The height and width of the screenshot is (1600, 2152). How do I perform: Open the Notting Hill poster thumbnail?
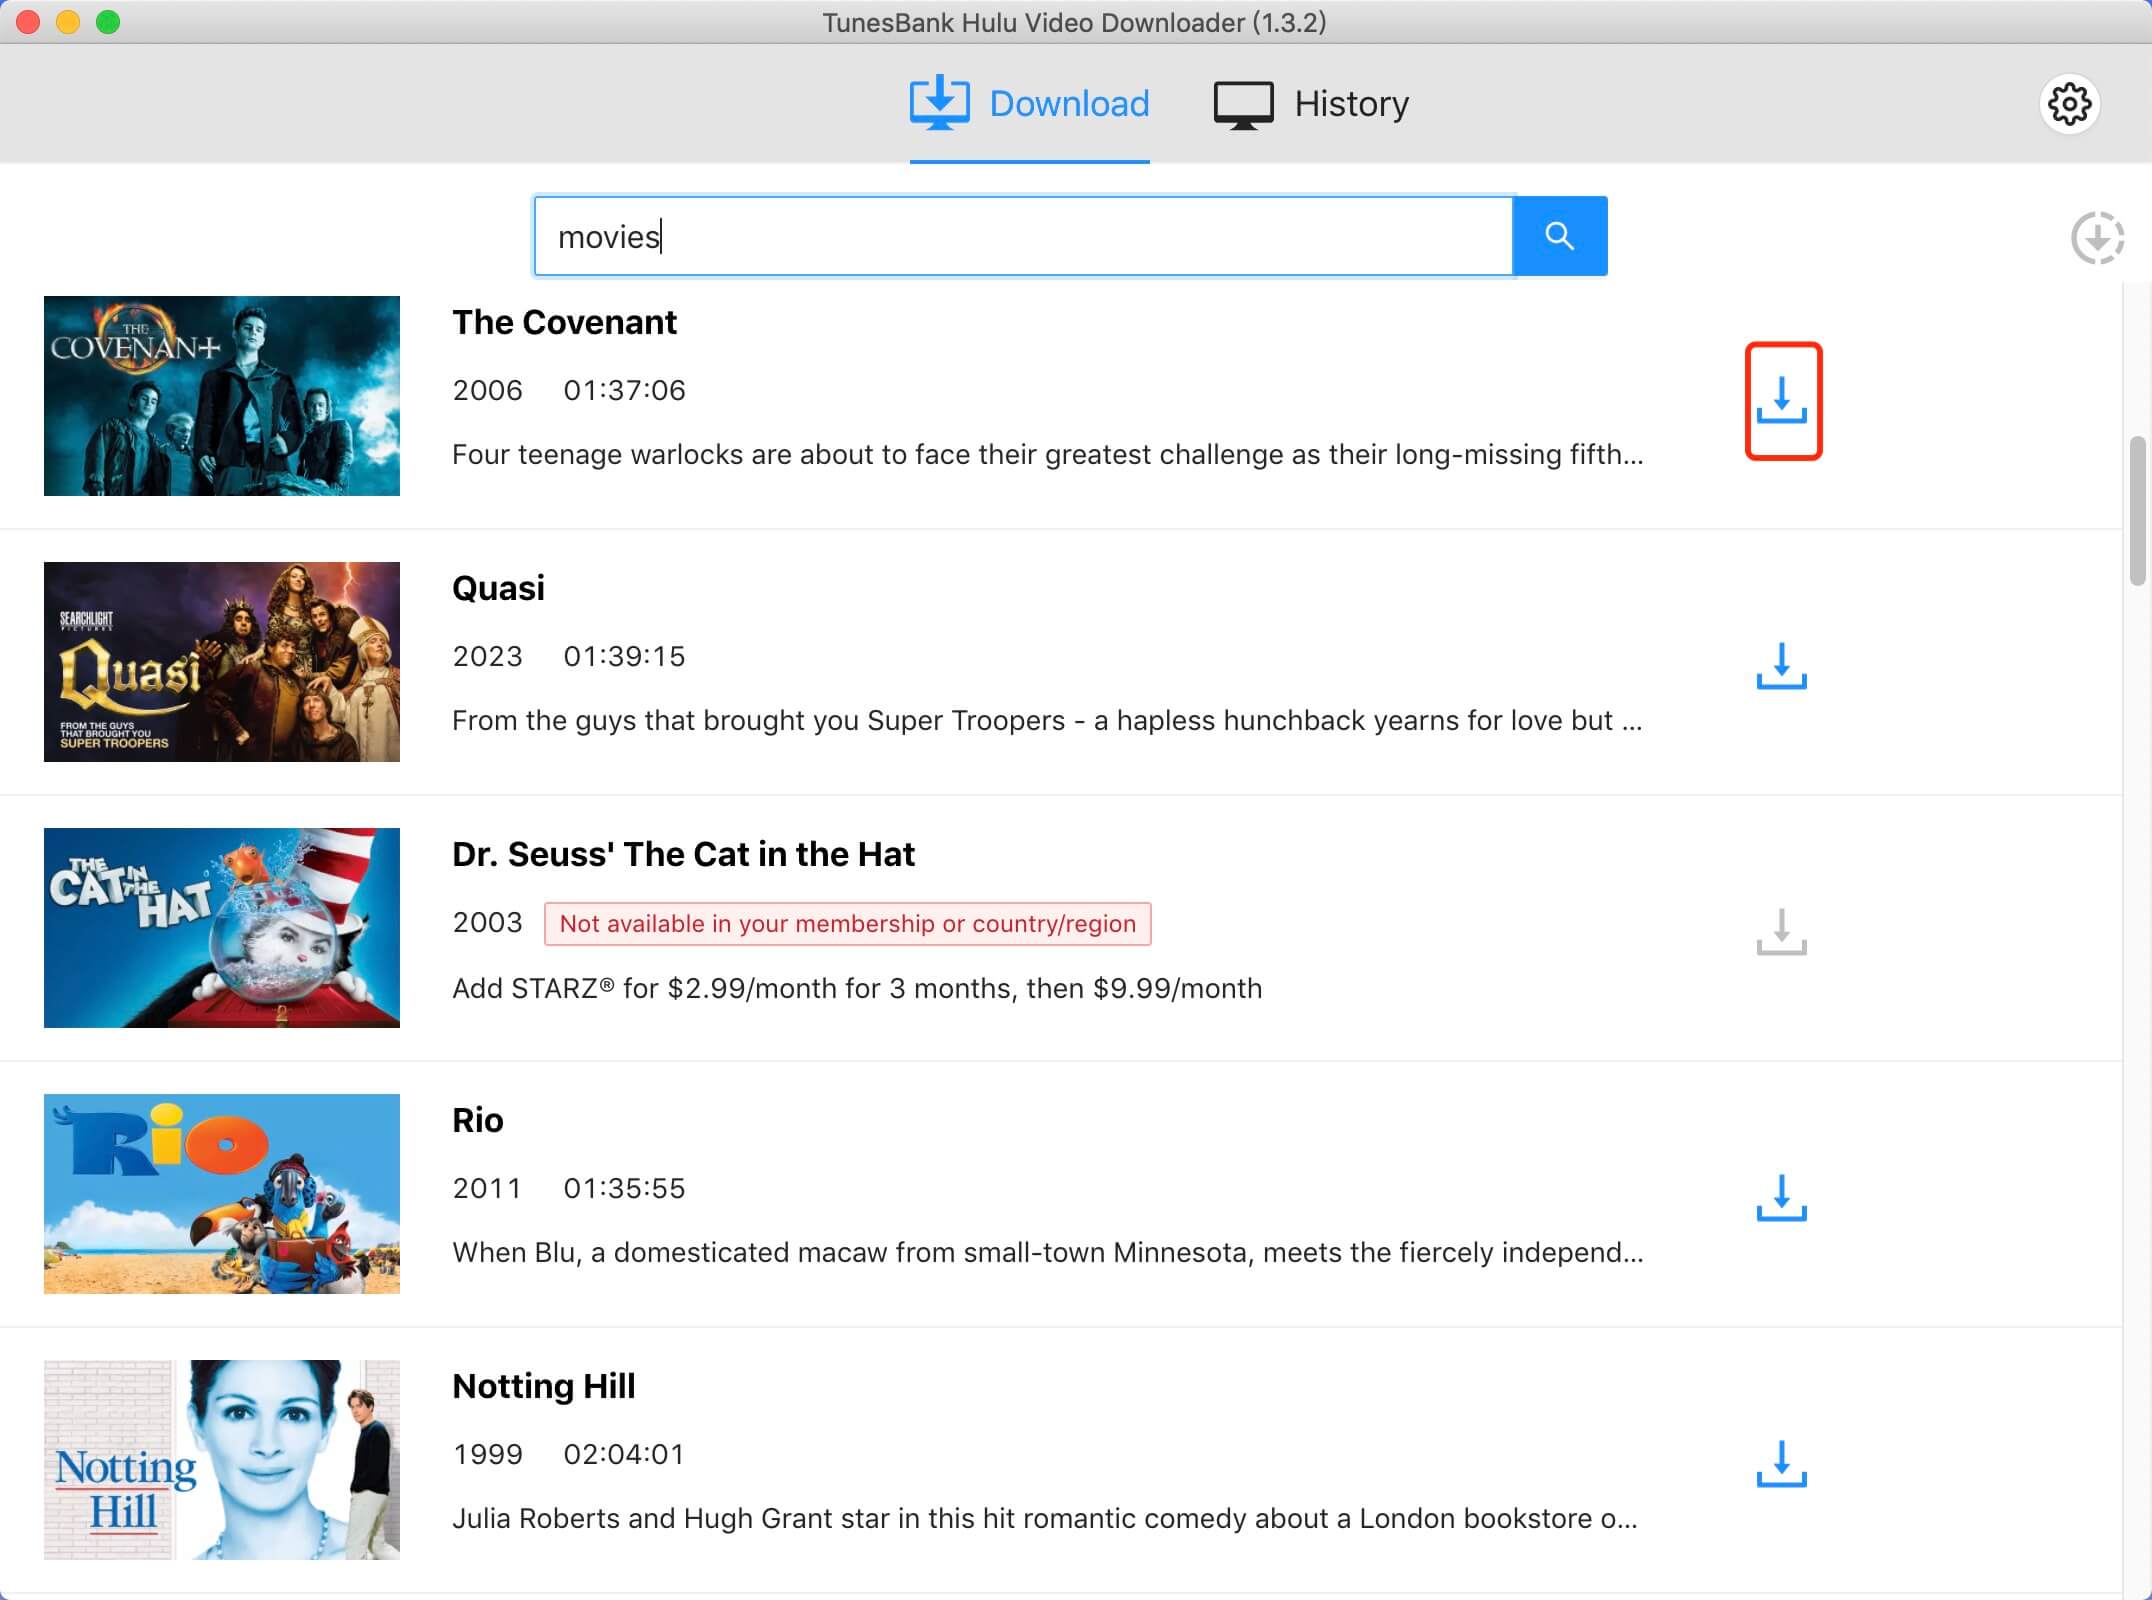[x=222, y=1460]
